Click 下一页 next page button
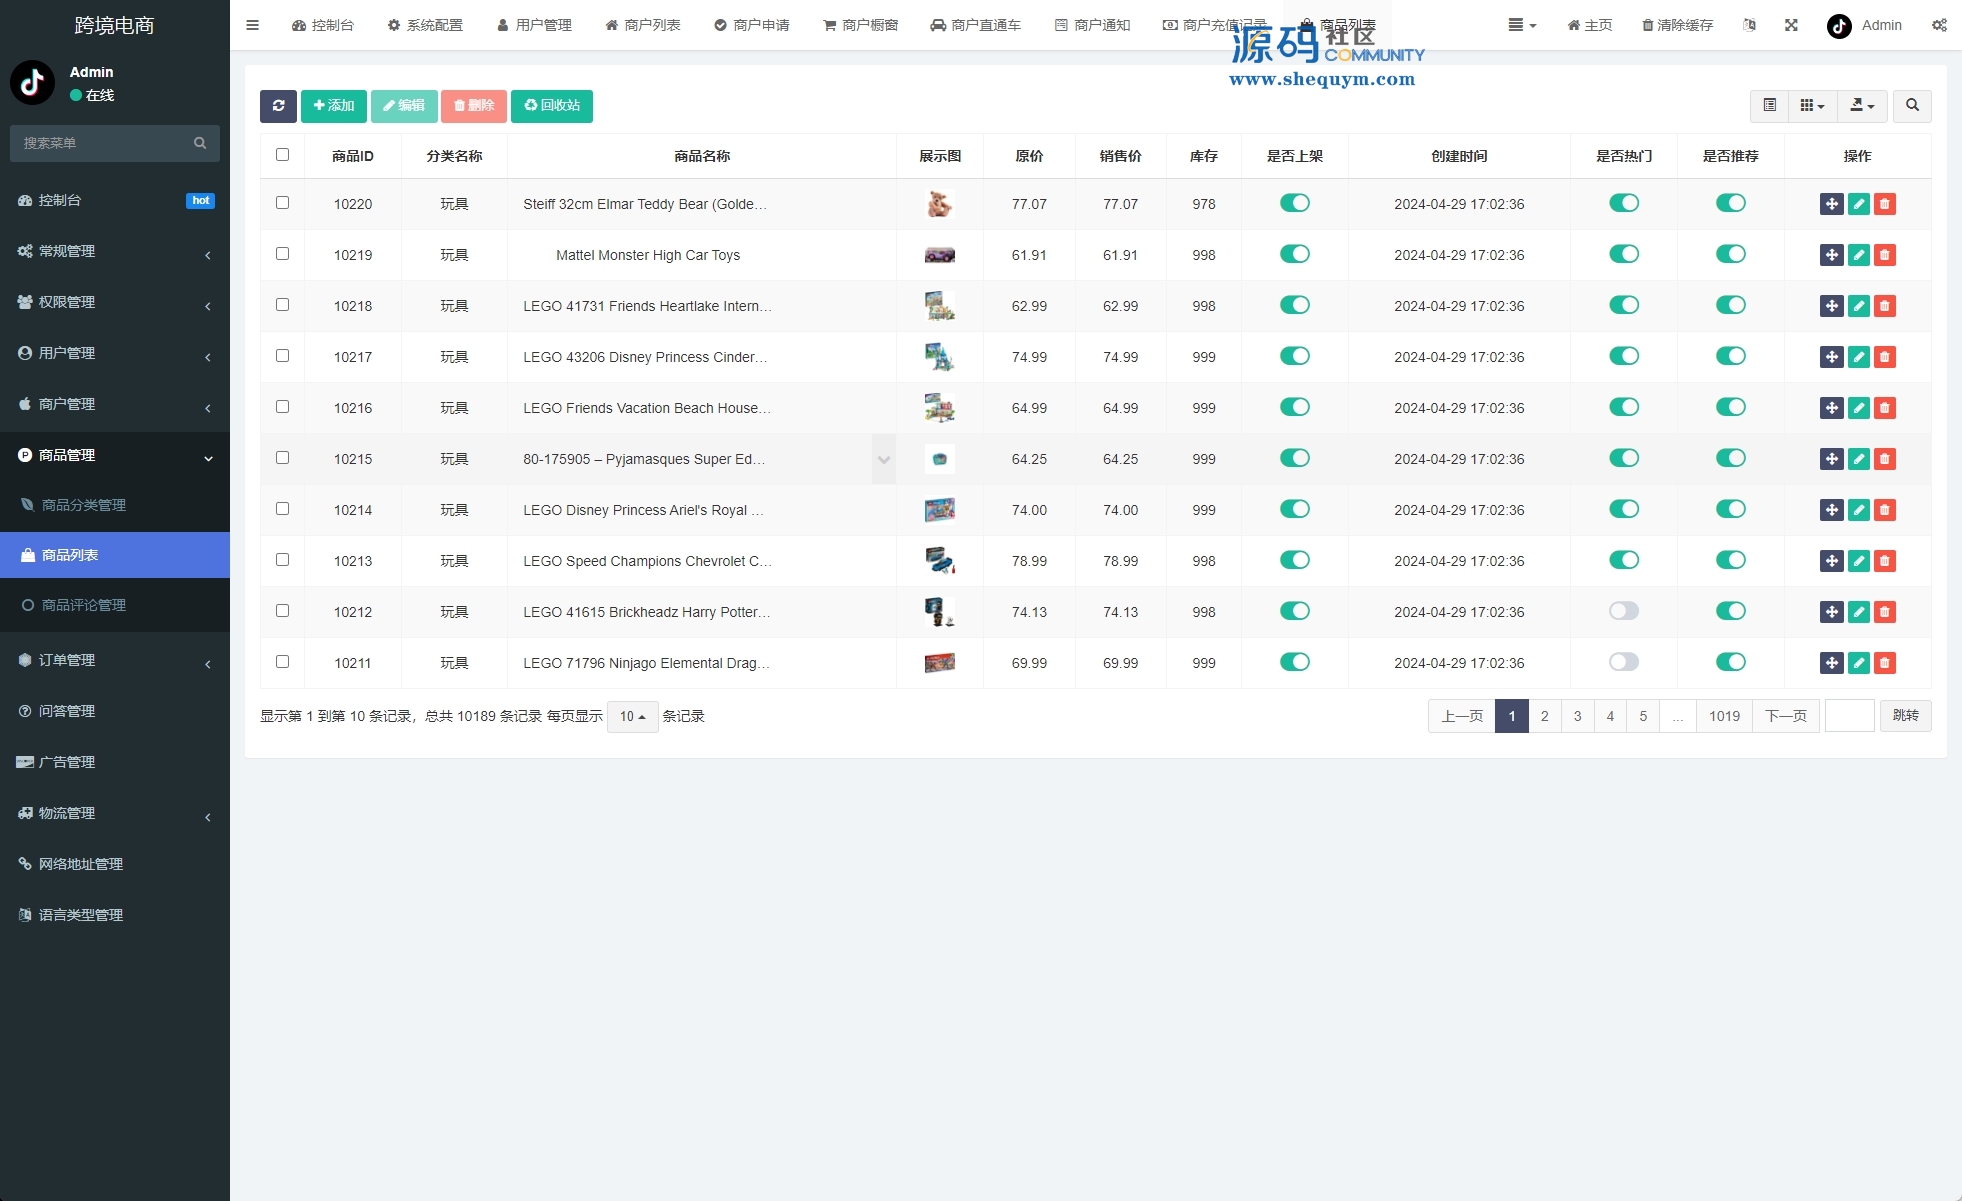Viewport: 1962px width, 1201px height. 1786,716
